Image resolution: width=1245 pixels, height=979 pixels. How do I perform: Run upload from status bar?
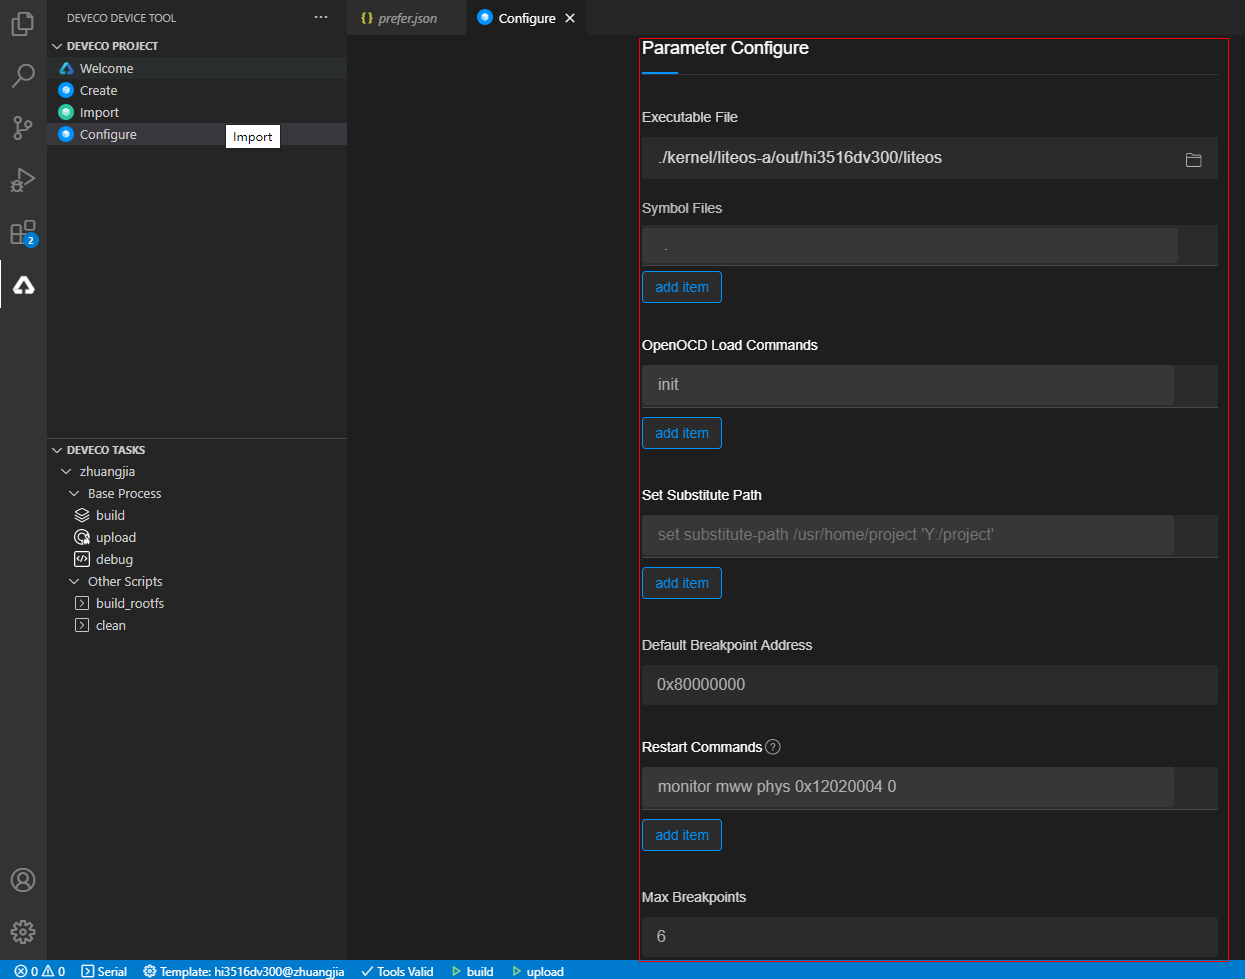click(538, 971)
